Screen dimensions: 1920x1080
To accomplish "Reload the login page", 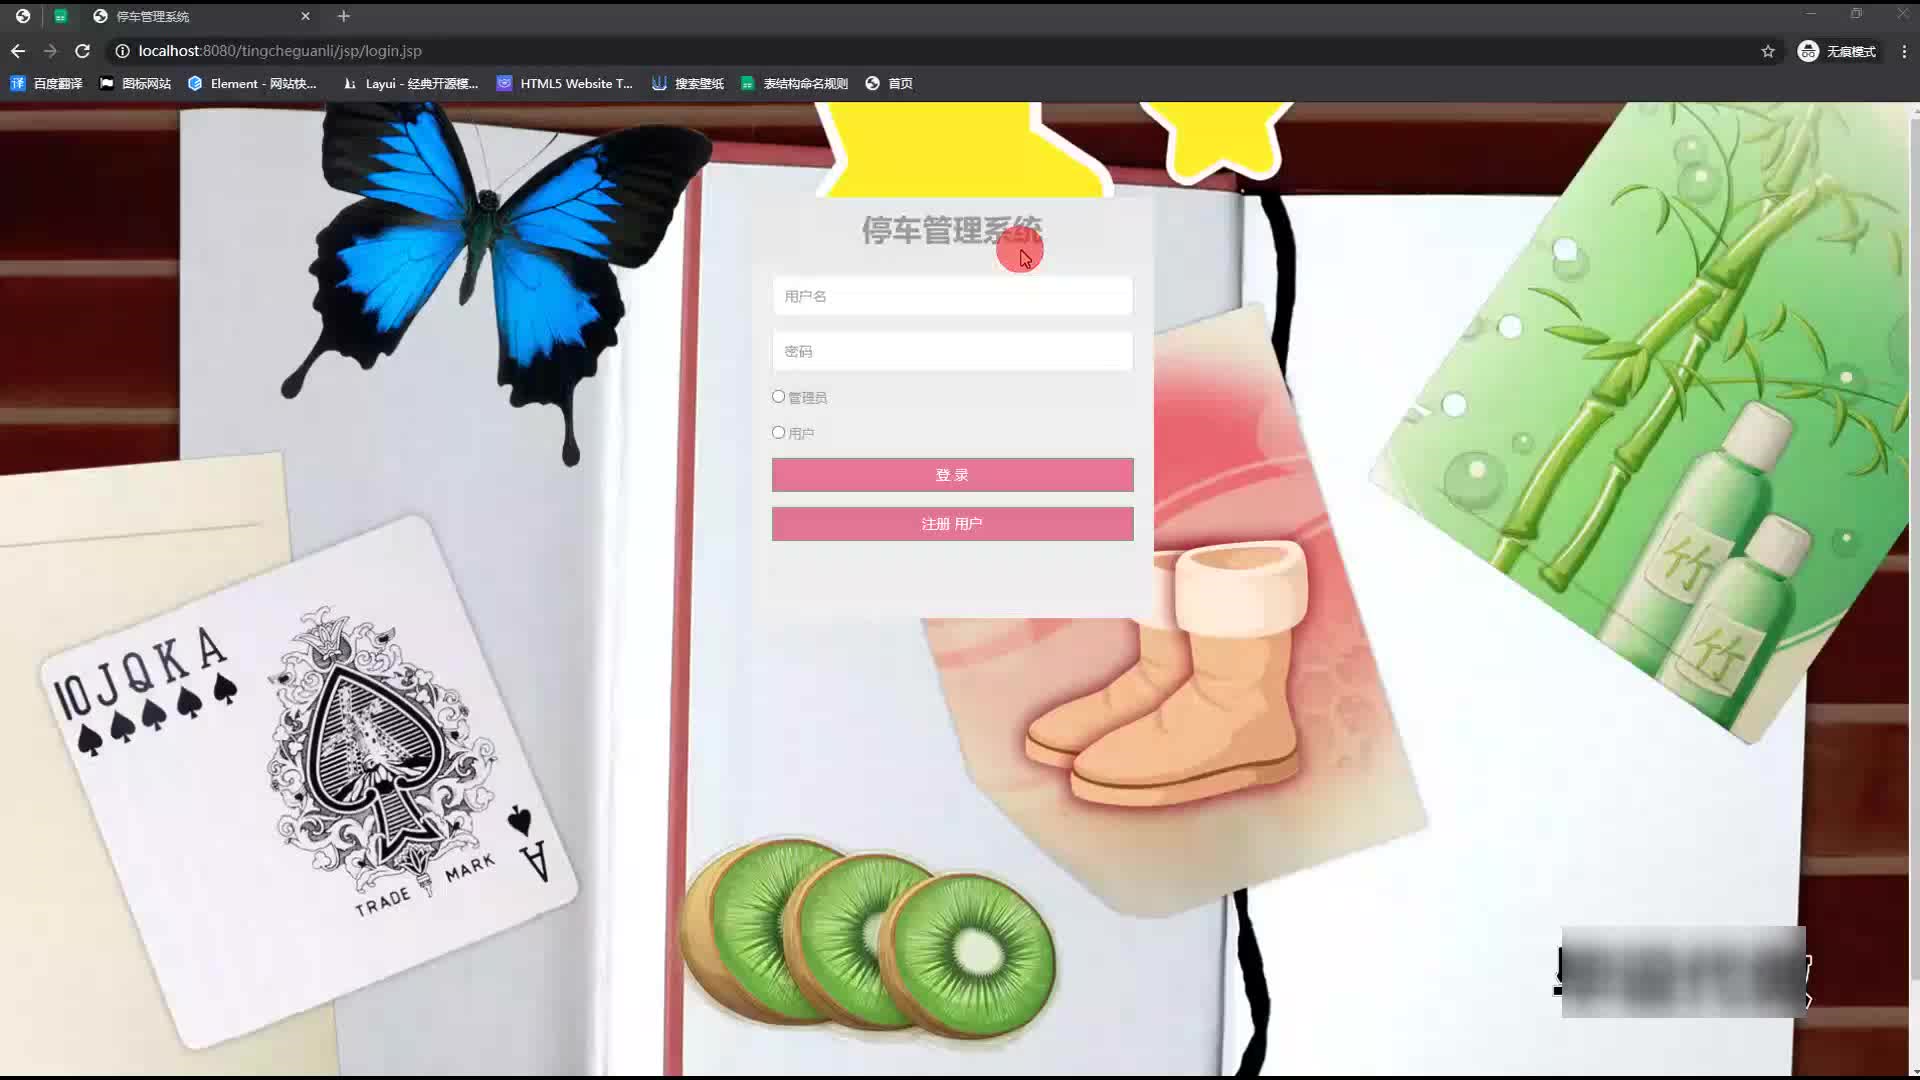I will point(83,51).
